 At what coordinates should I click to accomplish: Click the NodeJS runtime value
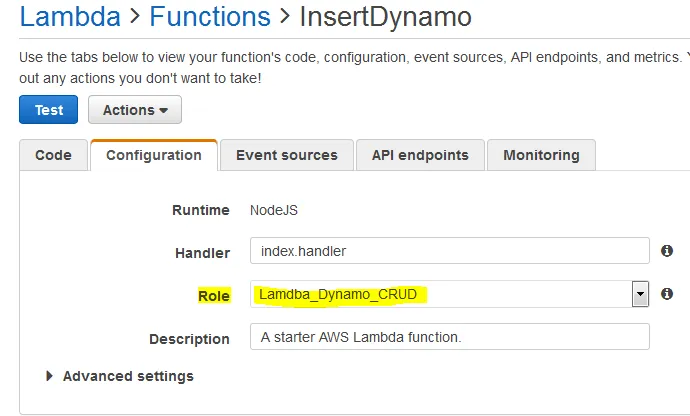point(274,210)
